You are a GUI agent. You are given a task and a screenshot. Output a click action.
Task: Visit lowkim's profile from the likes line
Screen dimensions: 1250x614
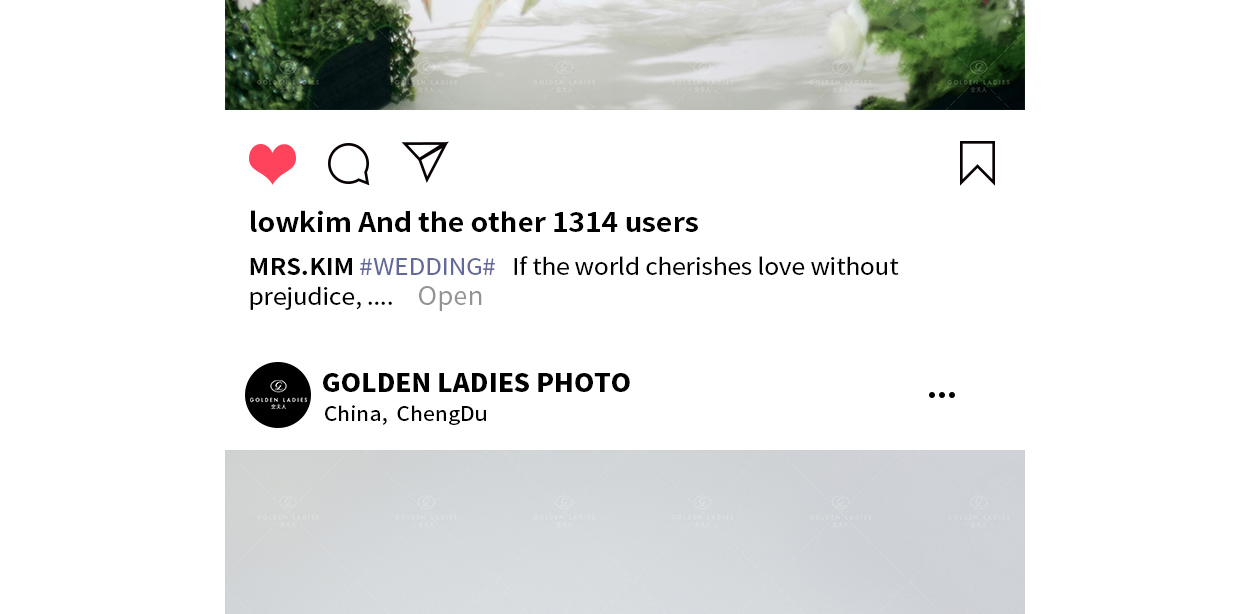pyautogui.click(x=300, y=222)
